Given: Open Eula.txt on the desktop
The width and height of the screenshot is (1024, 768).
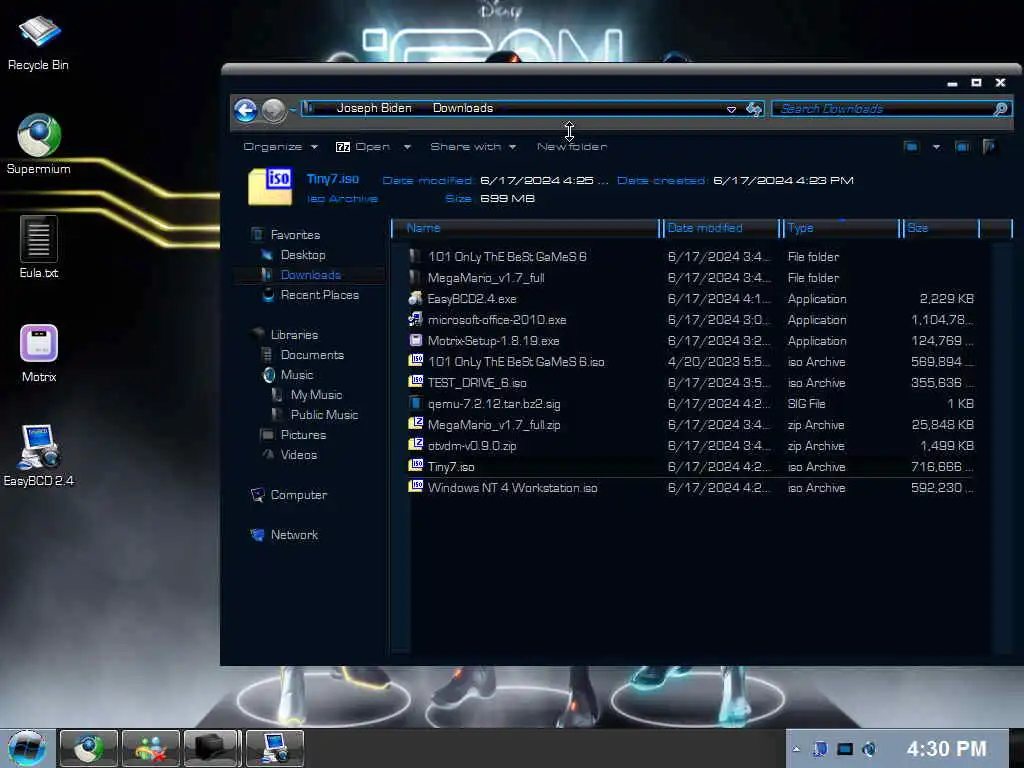Looking at the screenshot, I should [39, 248].
